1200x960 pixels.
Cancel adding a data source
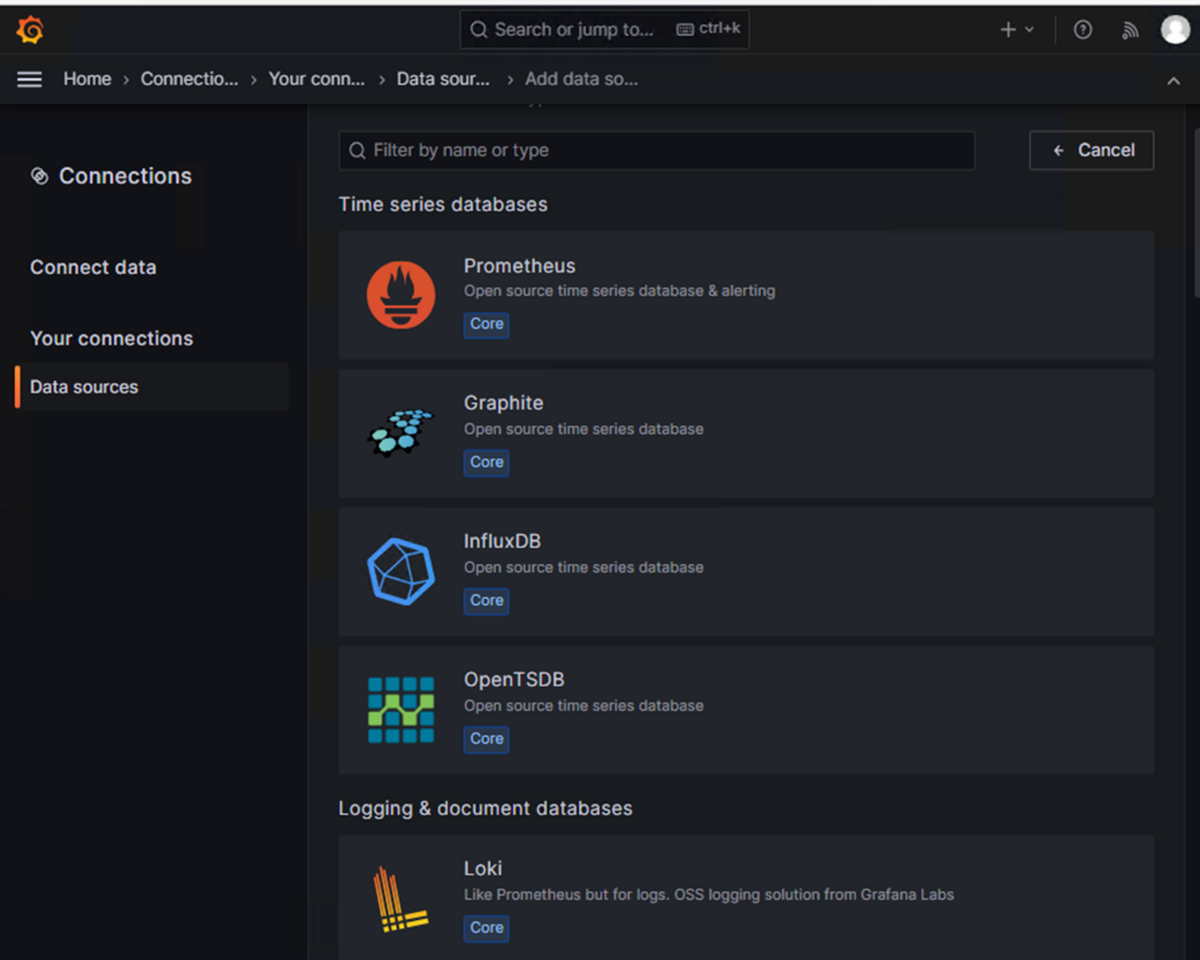click(x=1092, y=150)
